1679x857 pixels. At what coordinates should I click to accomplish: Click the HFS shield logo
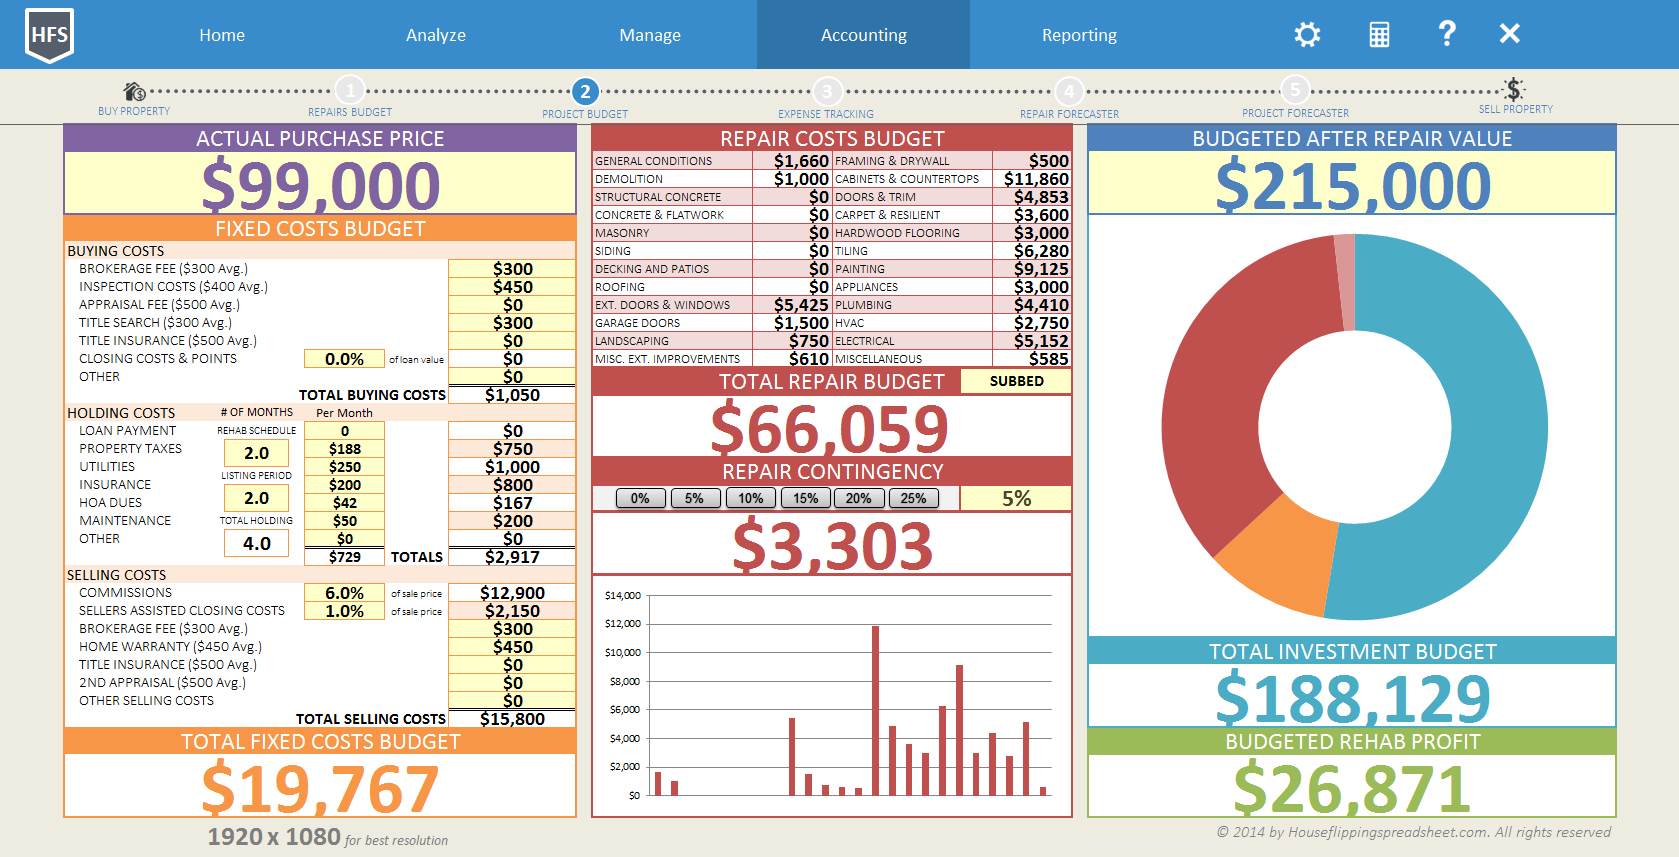pos(49,35)
